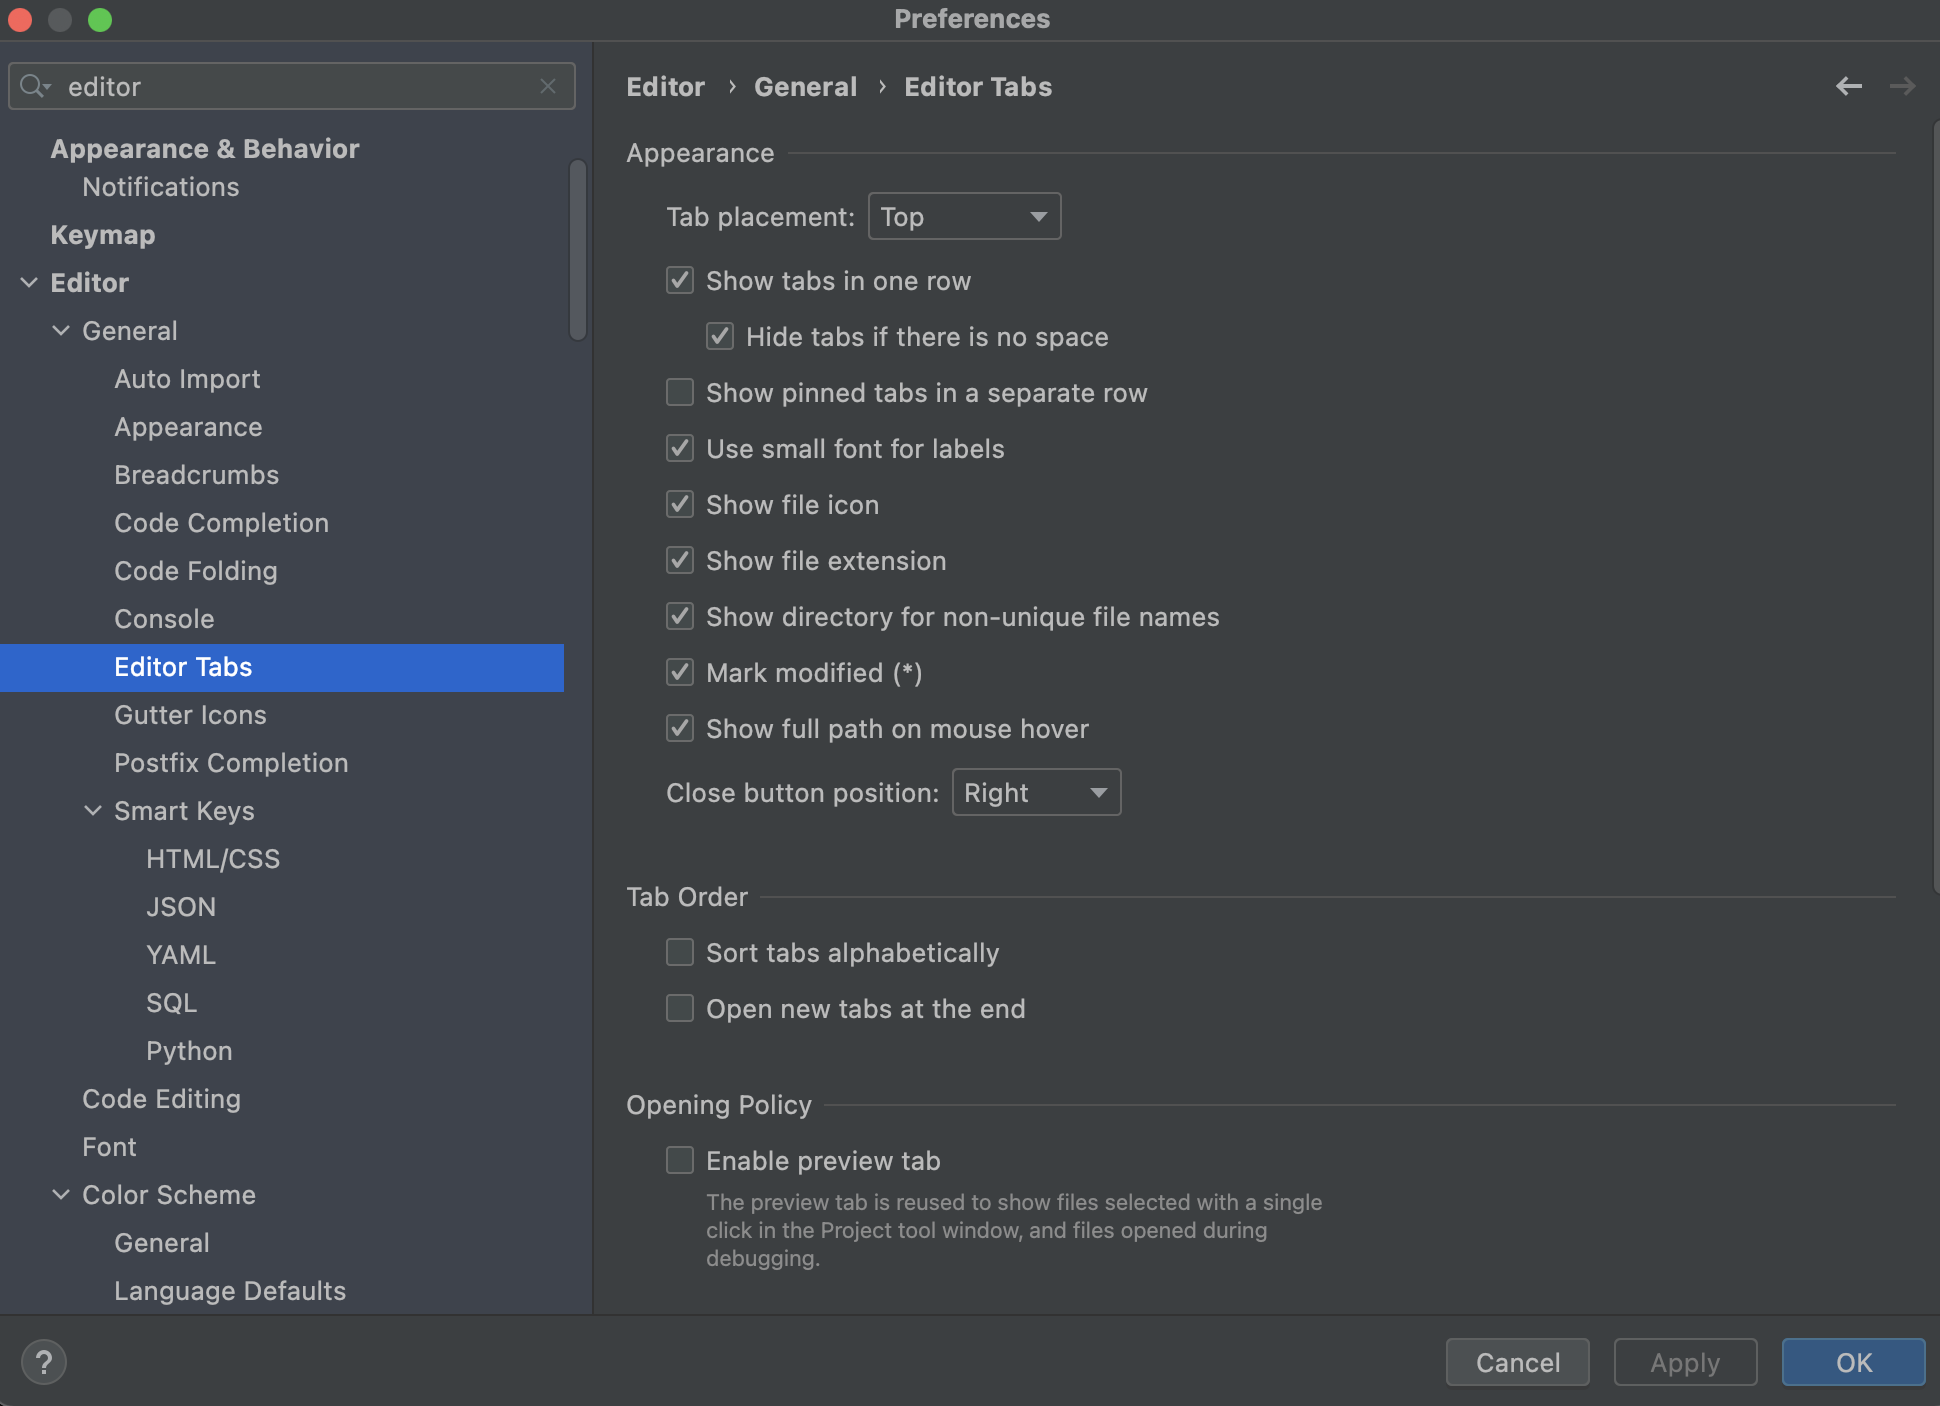The width and height of the screenshot is (1940, 1406).
Task: Open Code Completion settings page
Action: point(221,523)
